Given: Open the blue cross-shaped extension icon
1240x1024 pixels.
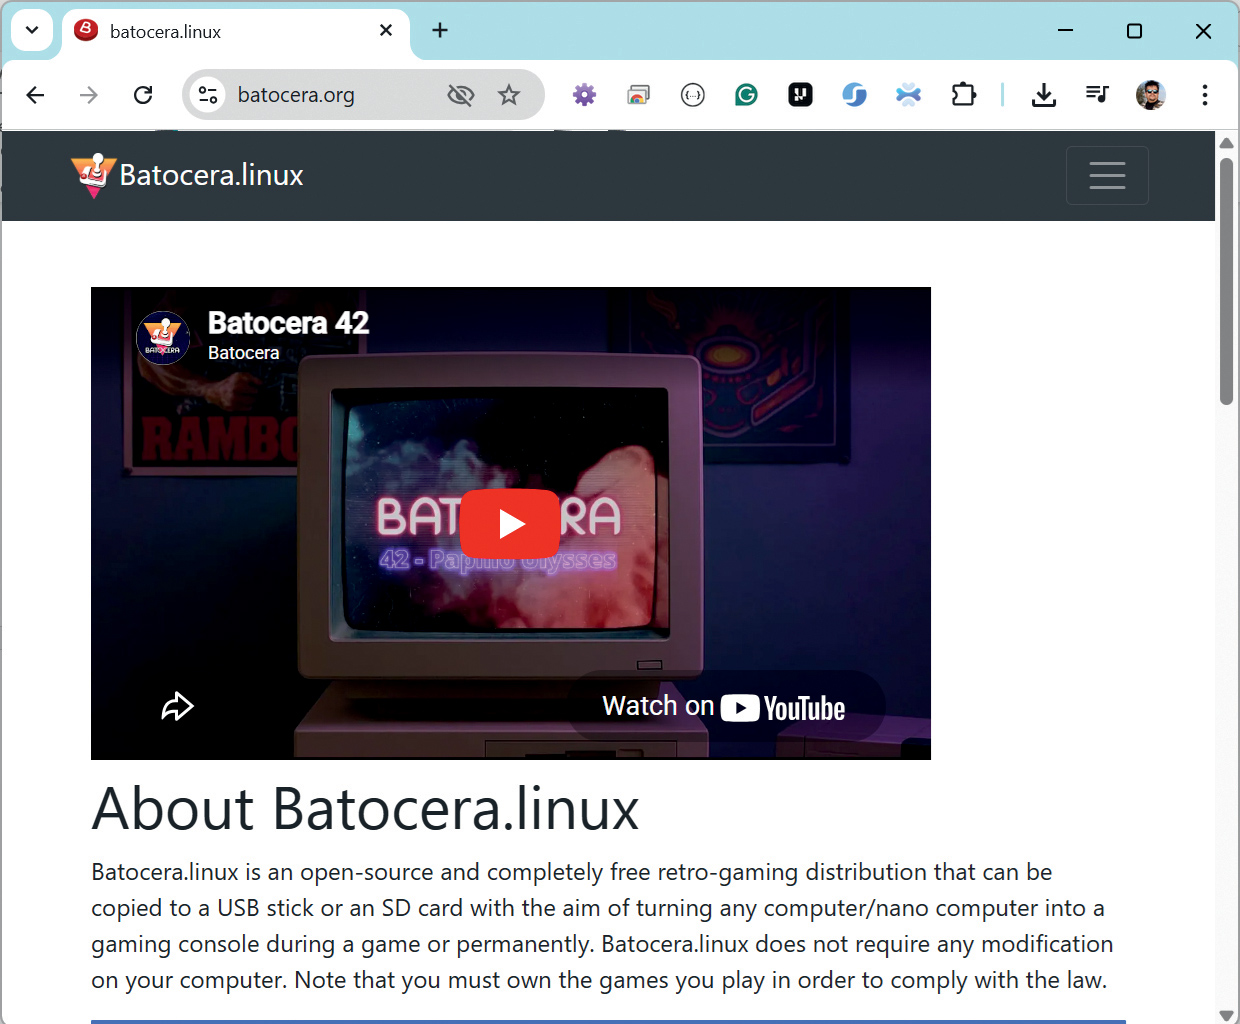Looking at the screenshot, I should tap(908, 95).
